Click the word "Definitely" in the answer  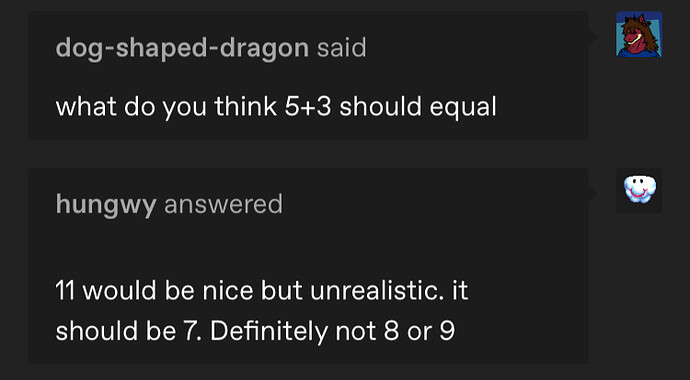point(269,332)
